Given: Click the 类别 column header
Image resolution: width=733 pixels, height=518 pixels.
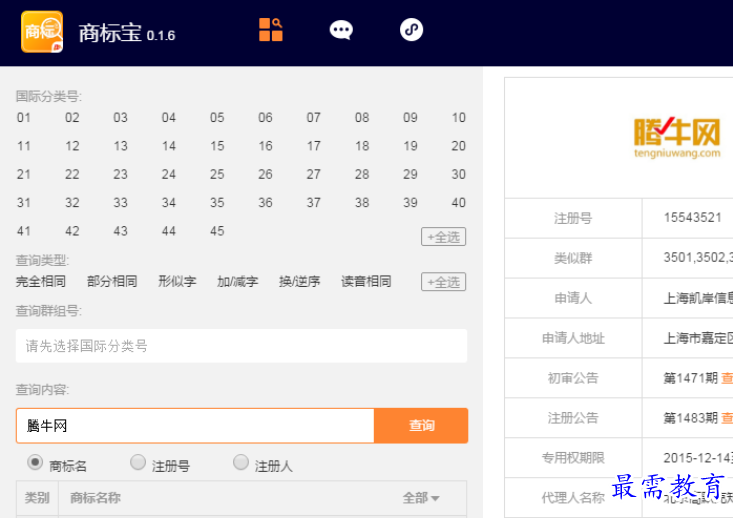Looking at the screenshot, I should 37,498.
